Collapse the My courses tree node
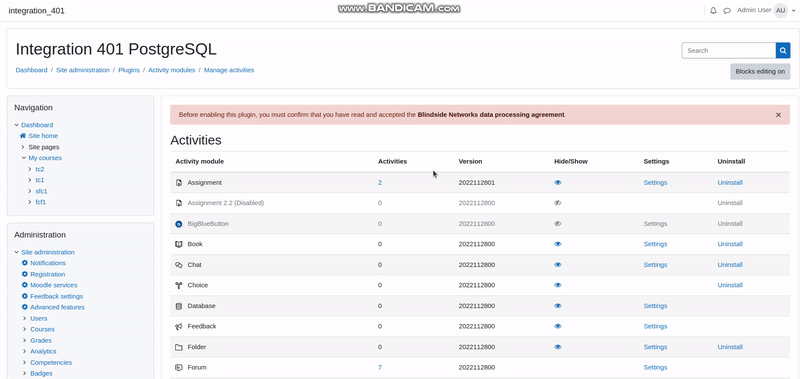 coord(23,158)
